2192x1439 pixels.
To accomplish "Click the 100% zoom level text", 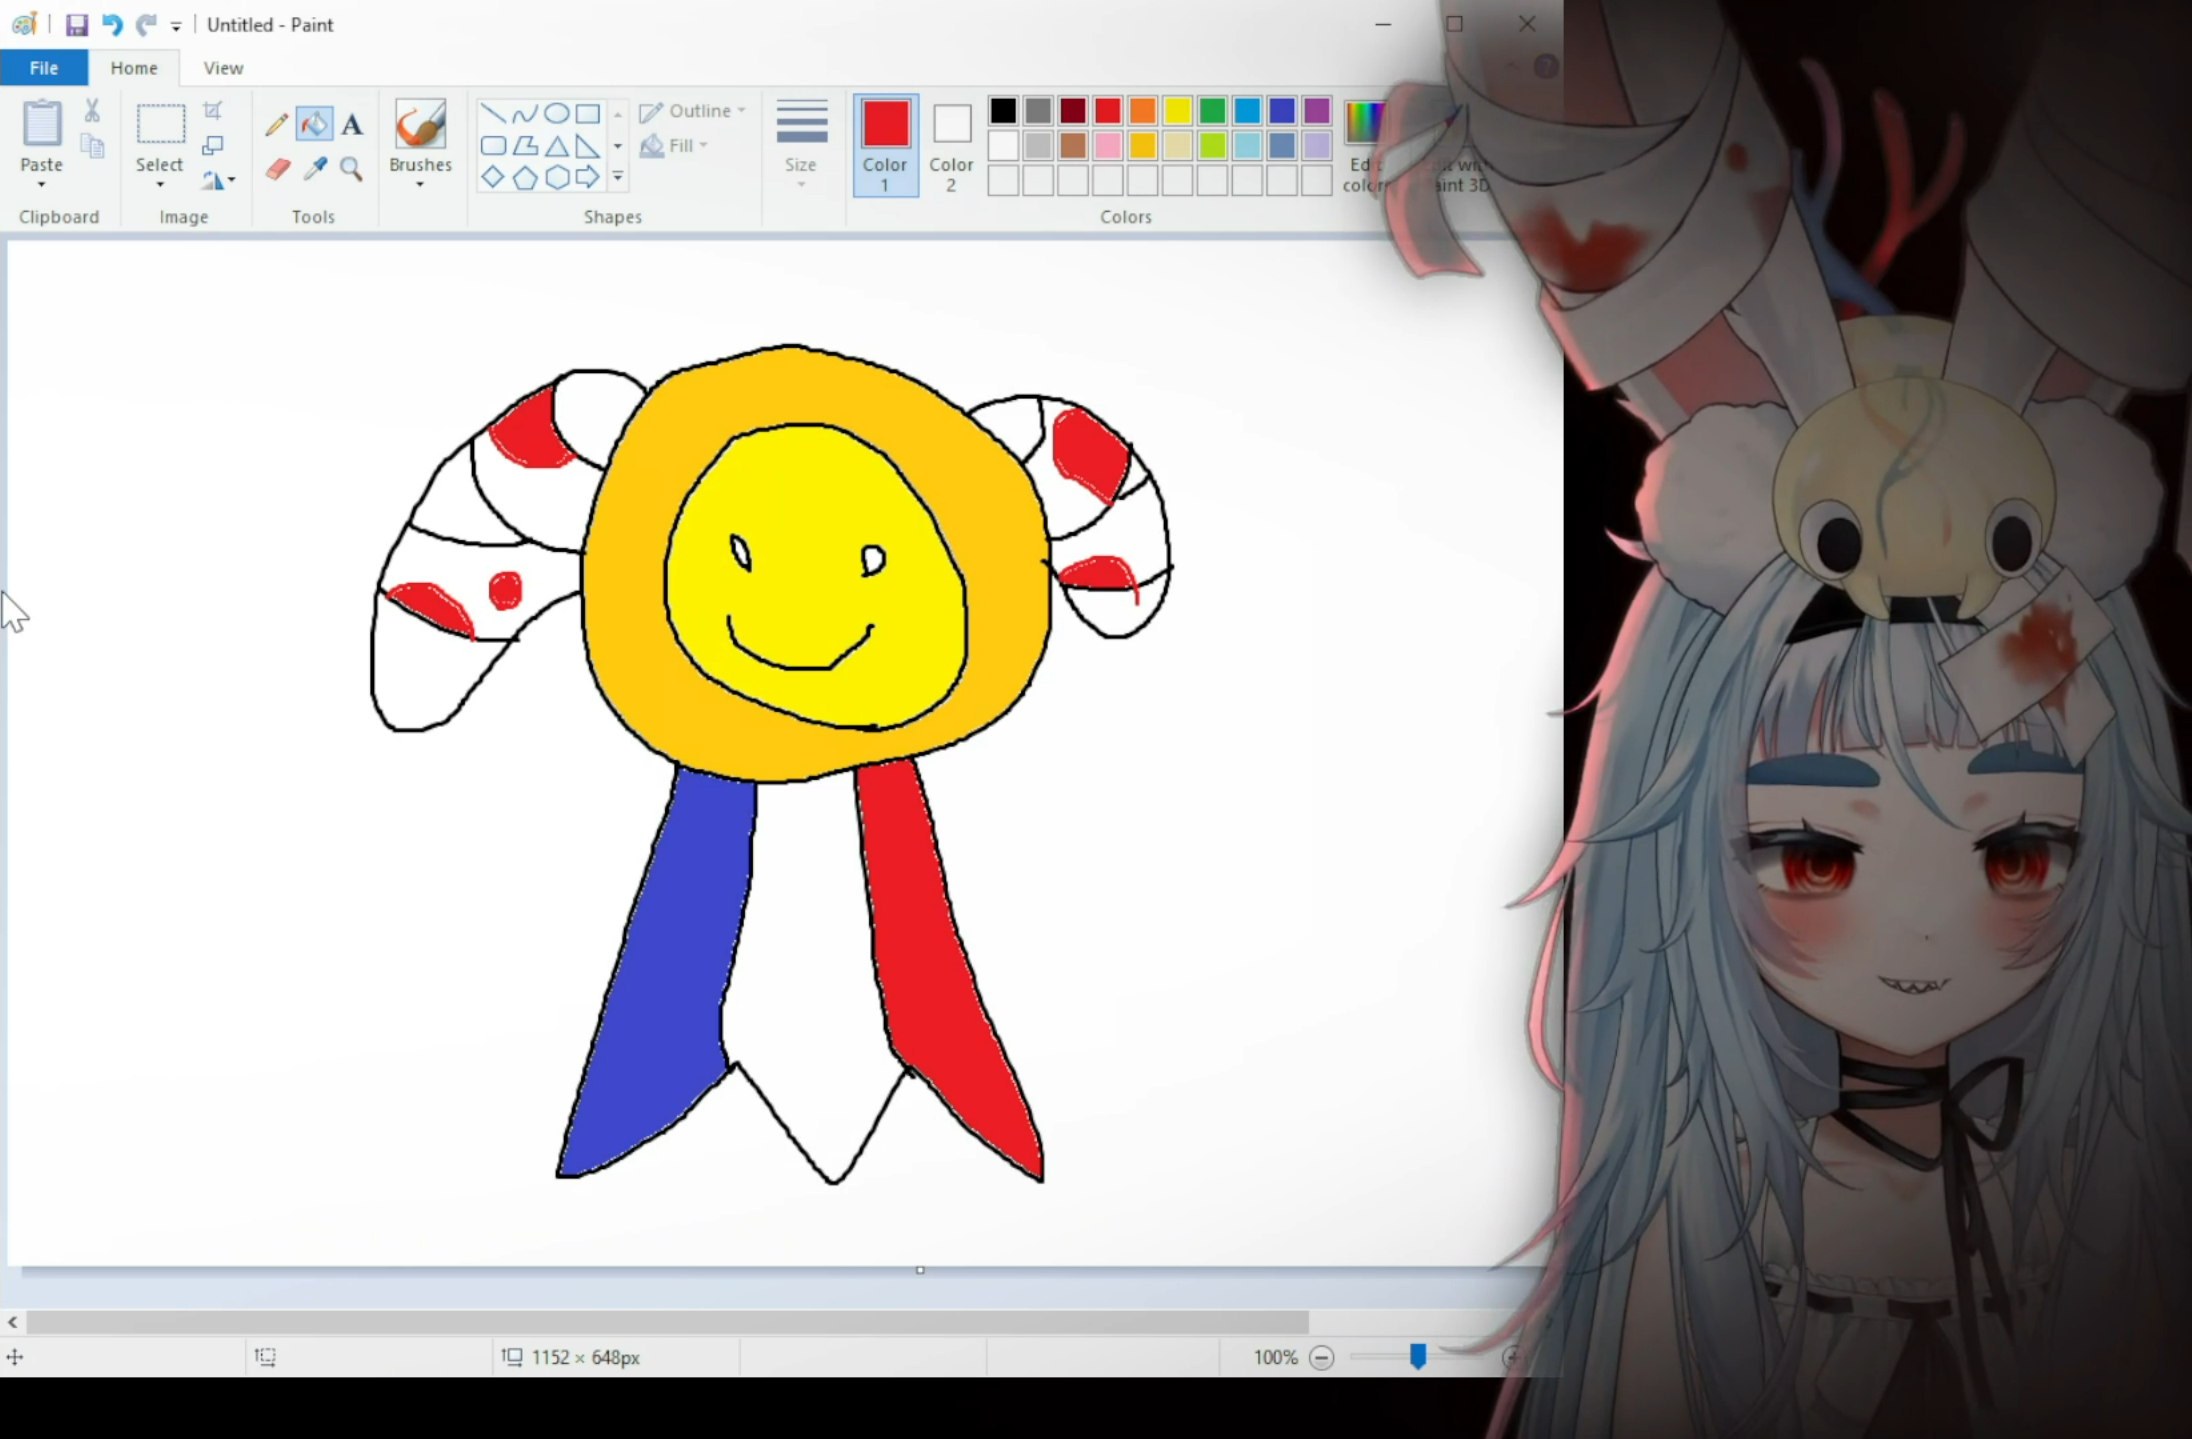I will click(x=1275, y=1358).
